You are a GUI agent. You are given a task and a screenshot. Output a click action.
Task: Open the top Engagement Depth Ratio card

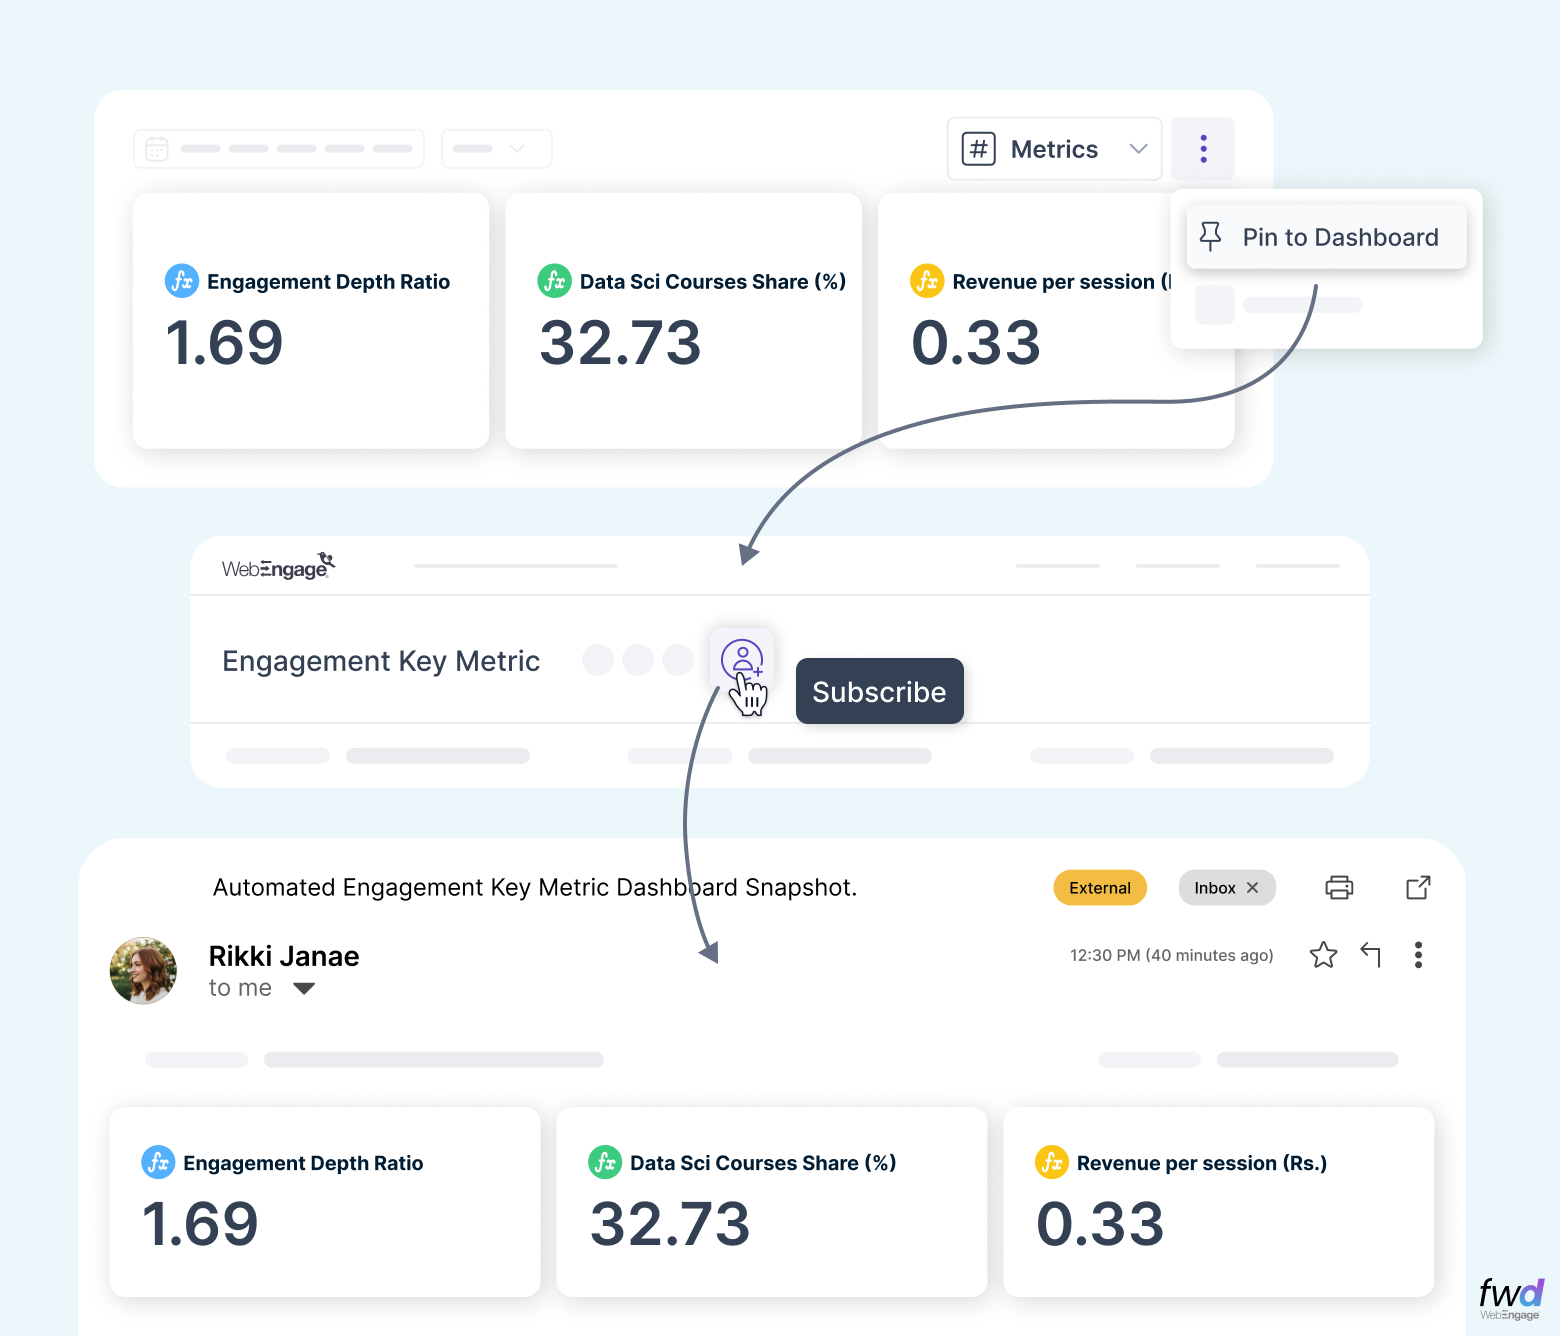311,320
